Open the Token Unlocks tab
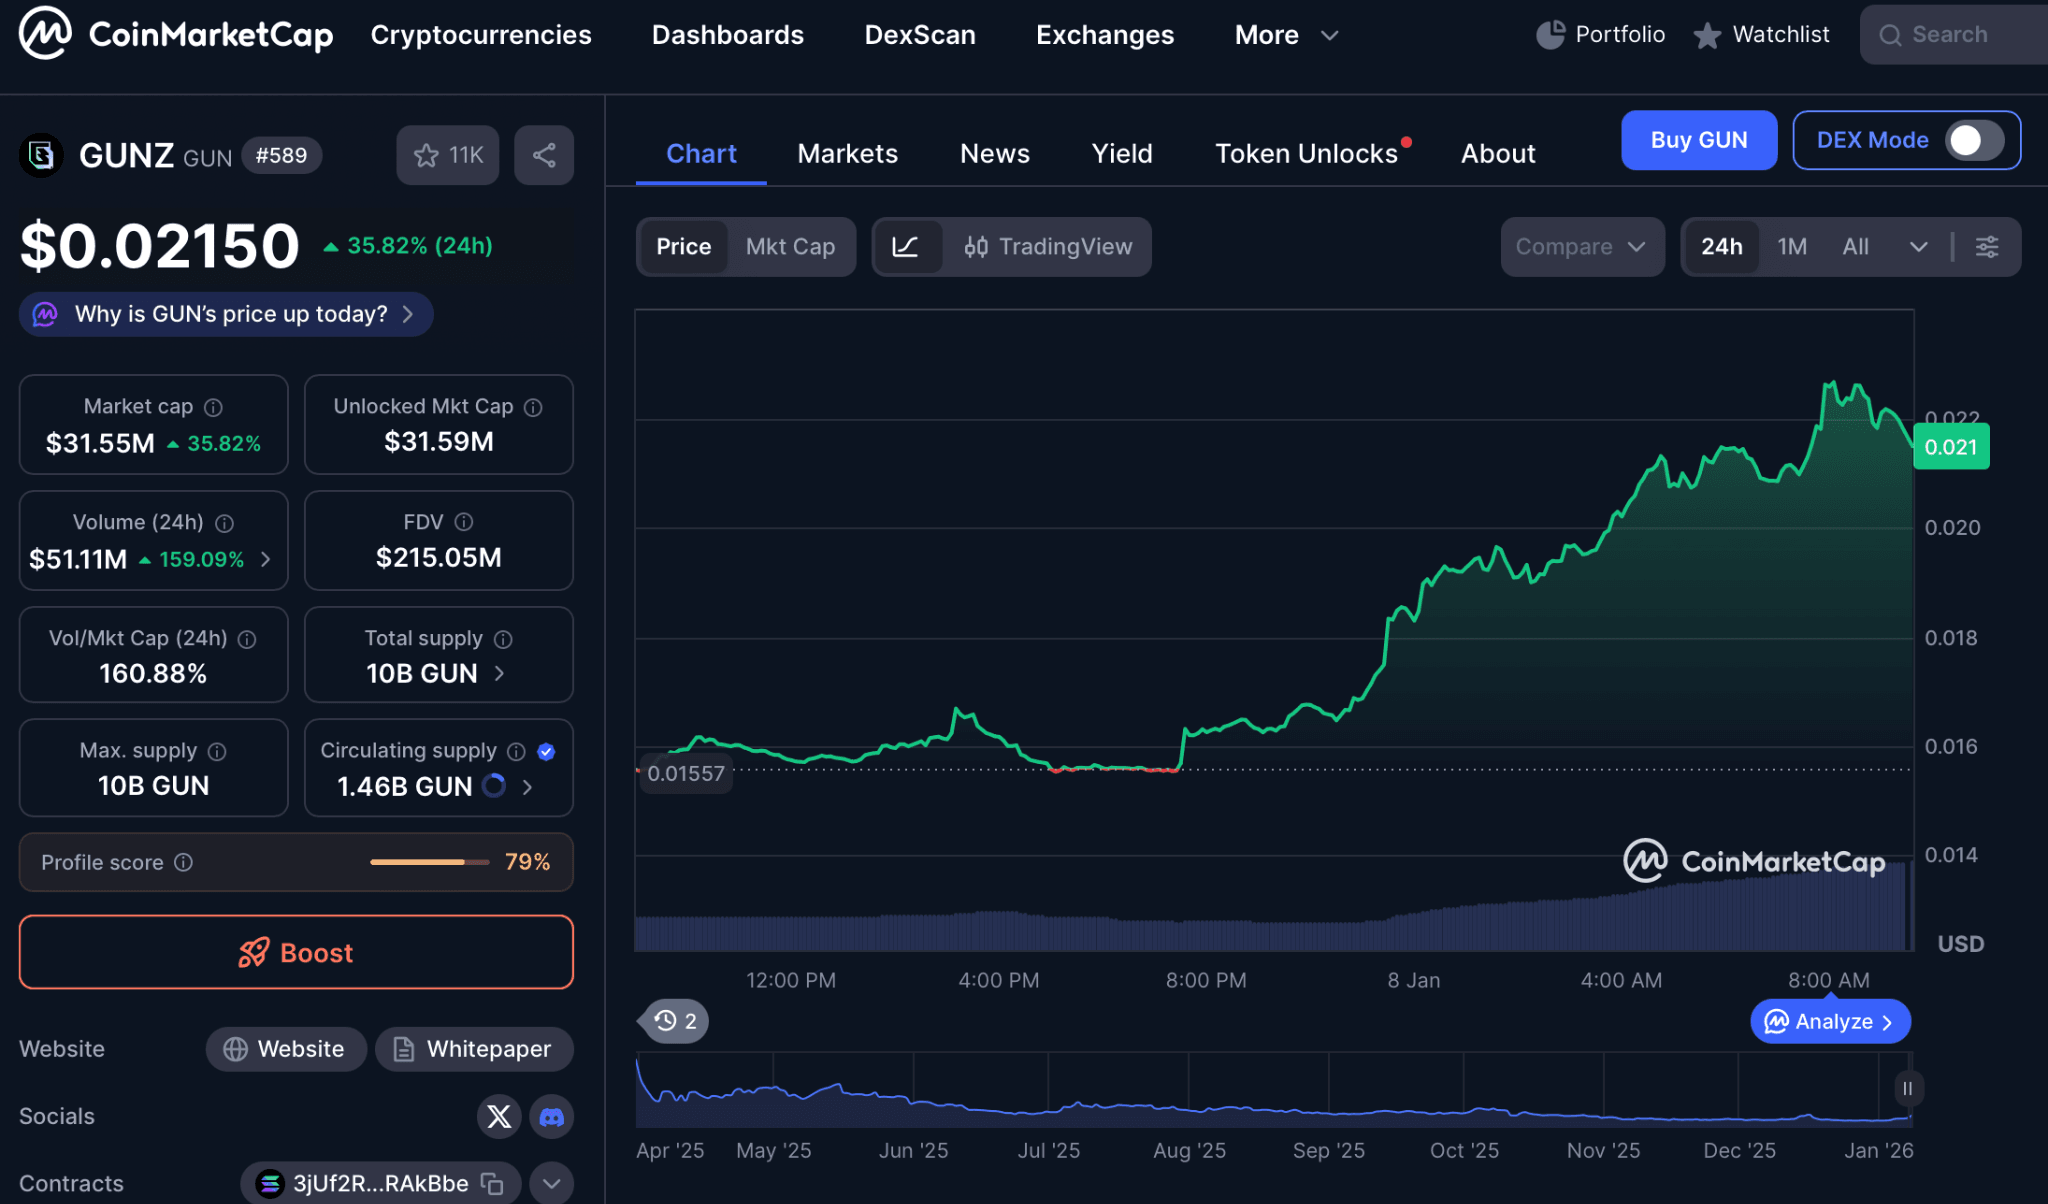 pos(1306,153)
